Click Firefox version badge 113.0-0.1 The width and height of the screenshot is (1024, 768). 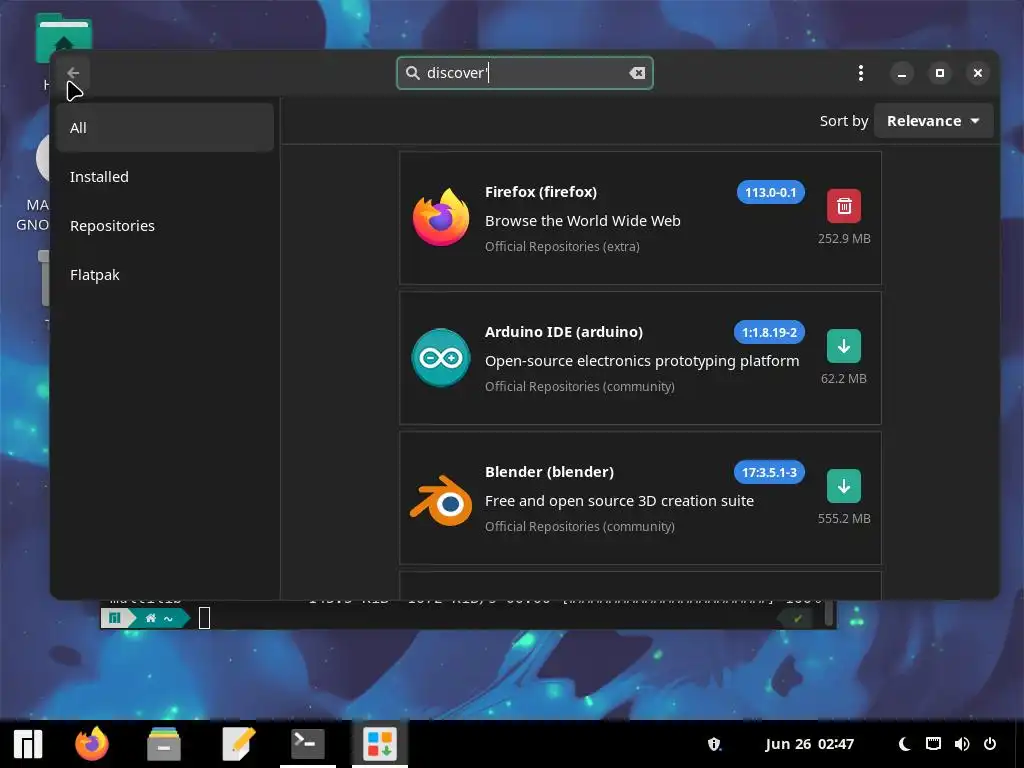coord(771,193)
